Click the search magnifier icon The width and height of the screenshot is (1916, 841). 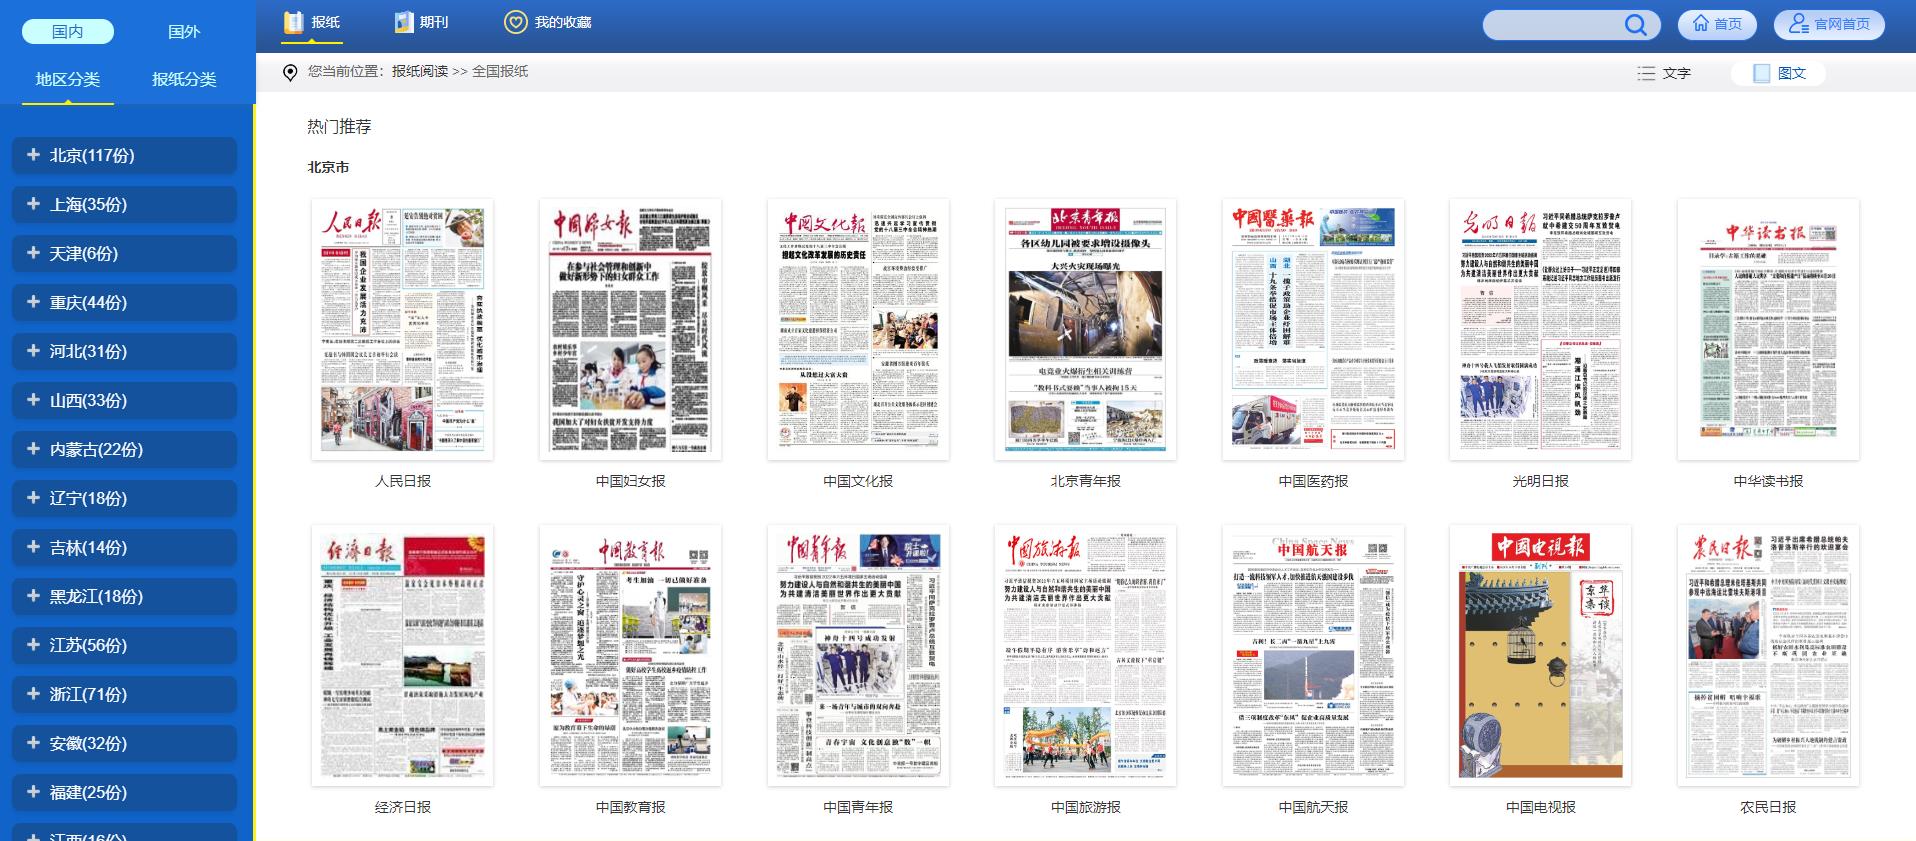(x=1635, y=25)
